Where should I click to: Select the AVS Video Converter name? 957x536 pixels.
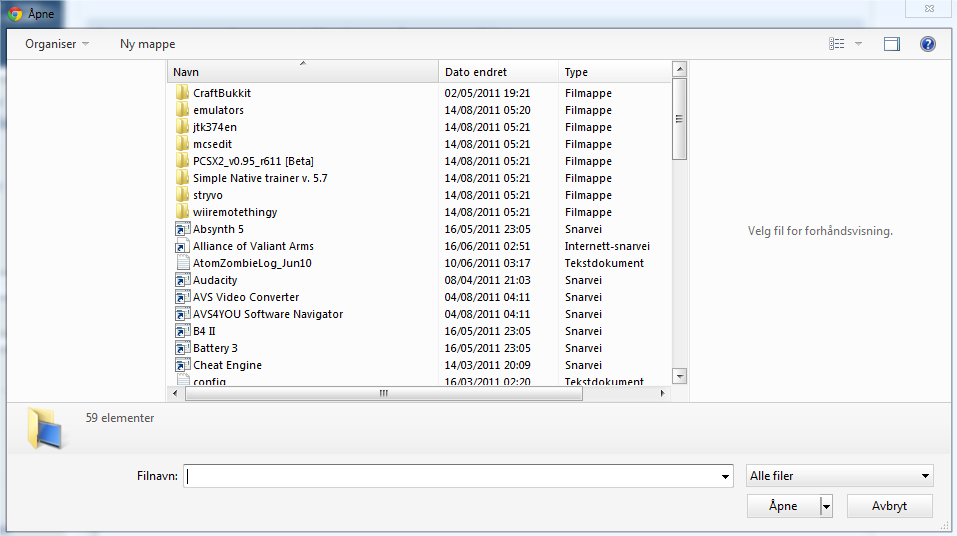click(x=246, y=297)
